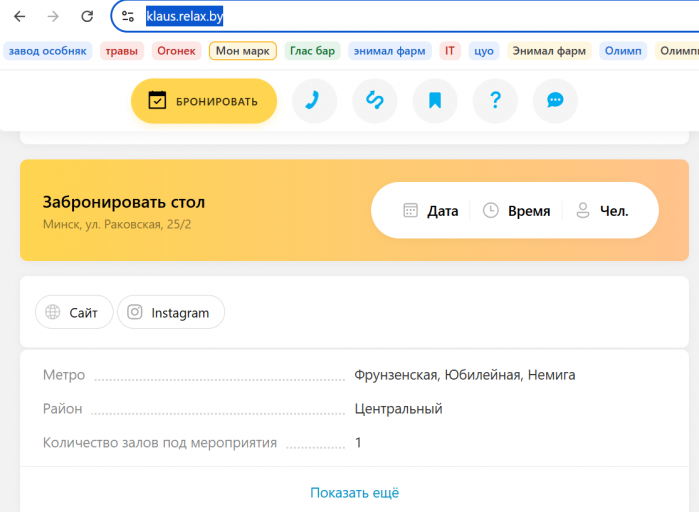Open the 'цуо' bookmark
Screen dimensions: 699x512
[484, 51]
